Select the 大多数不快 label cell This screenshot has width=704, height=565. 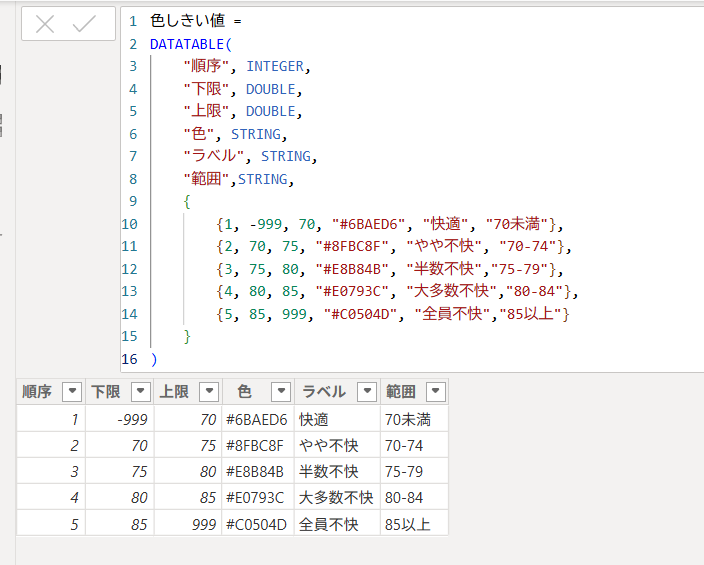tap(337, 497)
